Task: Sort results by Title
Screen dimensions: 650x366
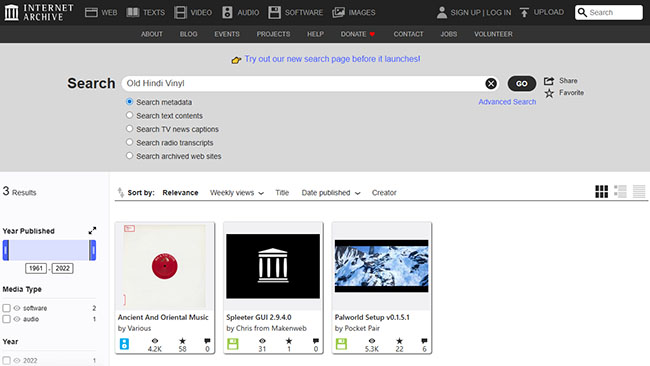Action: [x=282, y=193]
